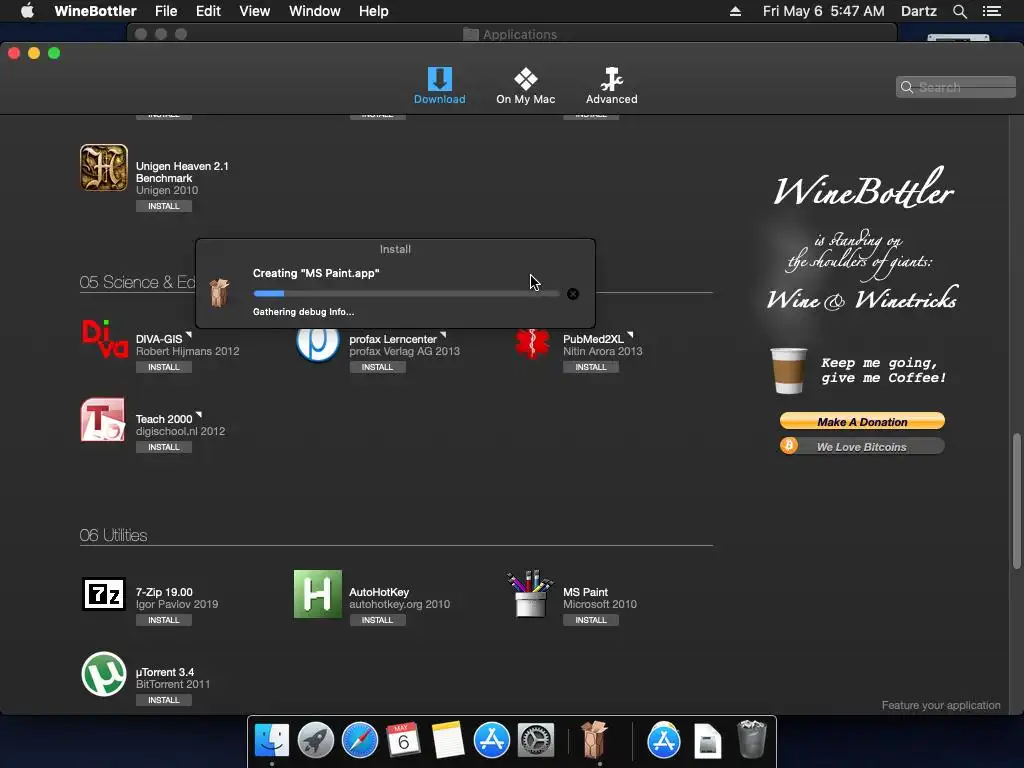Install profax Lerncenter

click(x=377, y=367)
